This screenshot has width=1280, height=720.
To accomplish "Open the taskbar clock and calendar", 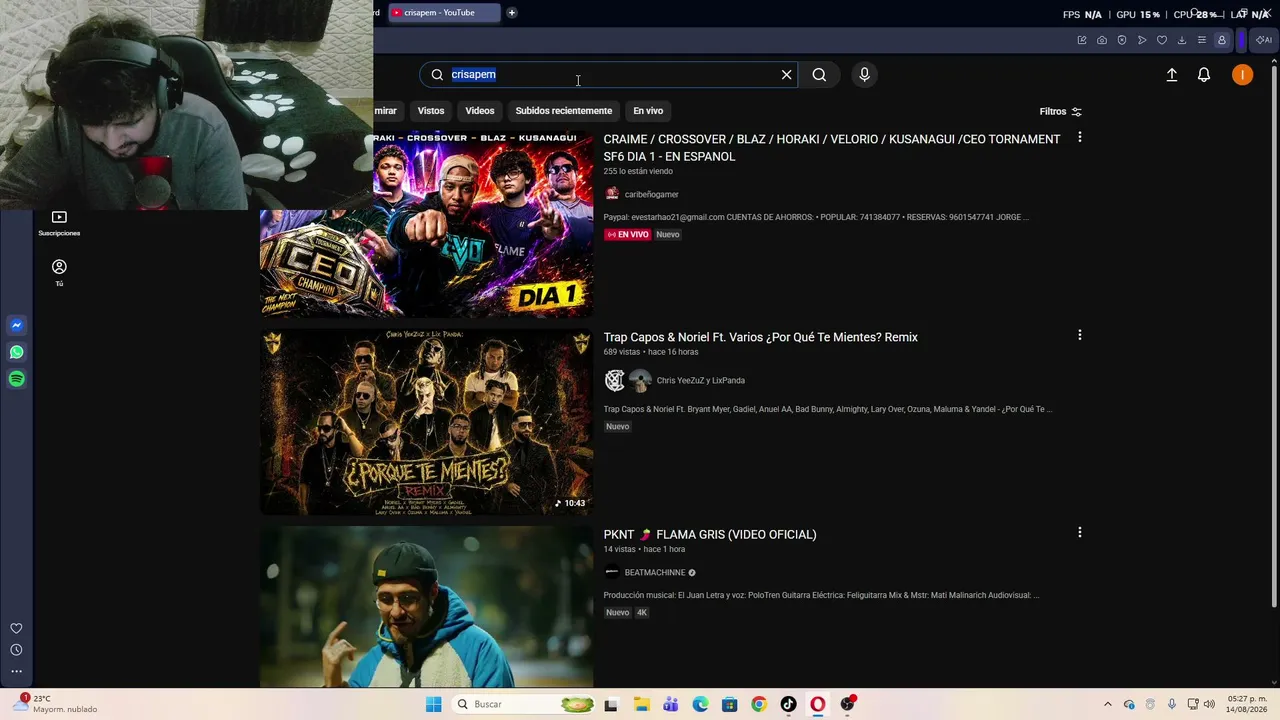I will pos(1244,704).
